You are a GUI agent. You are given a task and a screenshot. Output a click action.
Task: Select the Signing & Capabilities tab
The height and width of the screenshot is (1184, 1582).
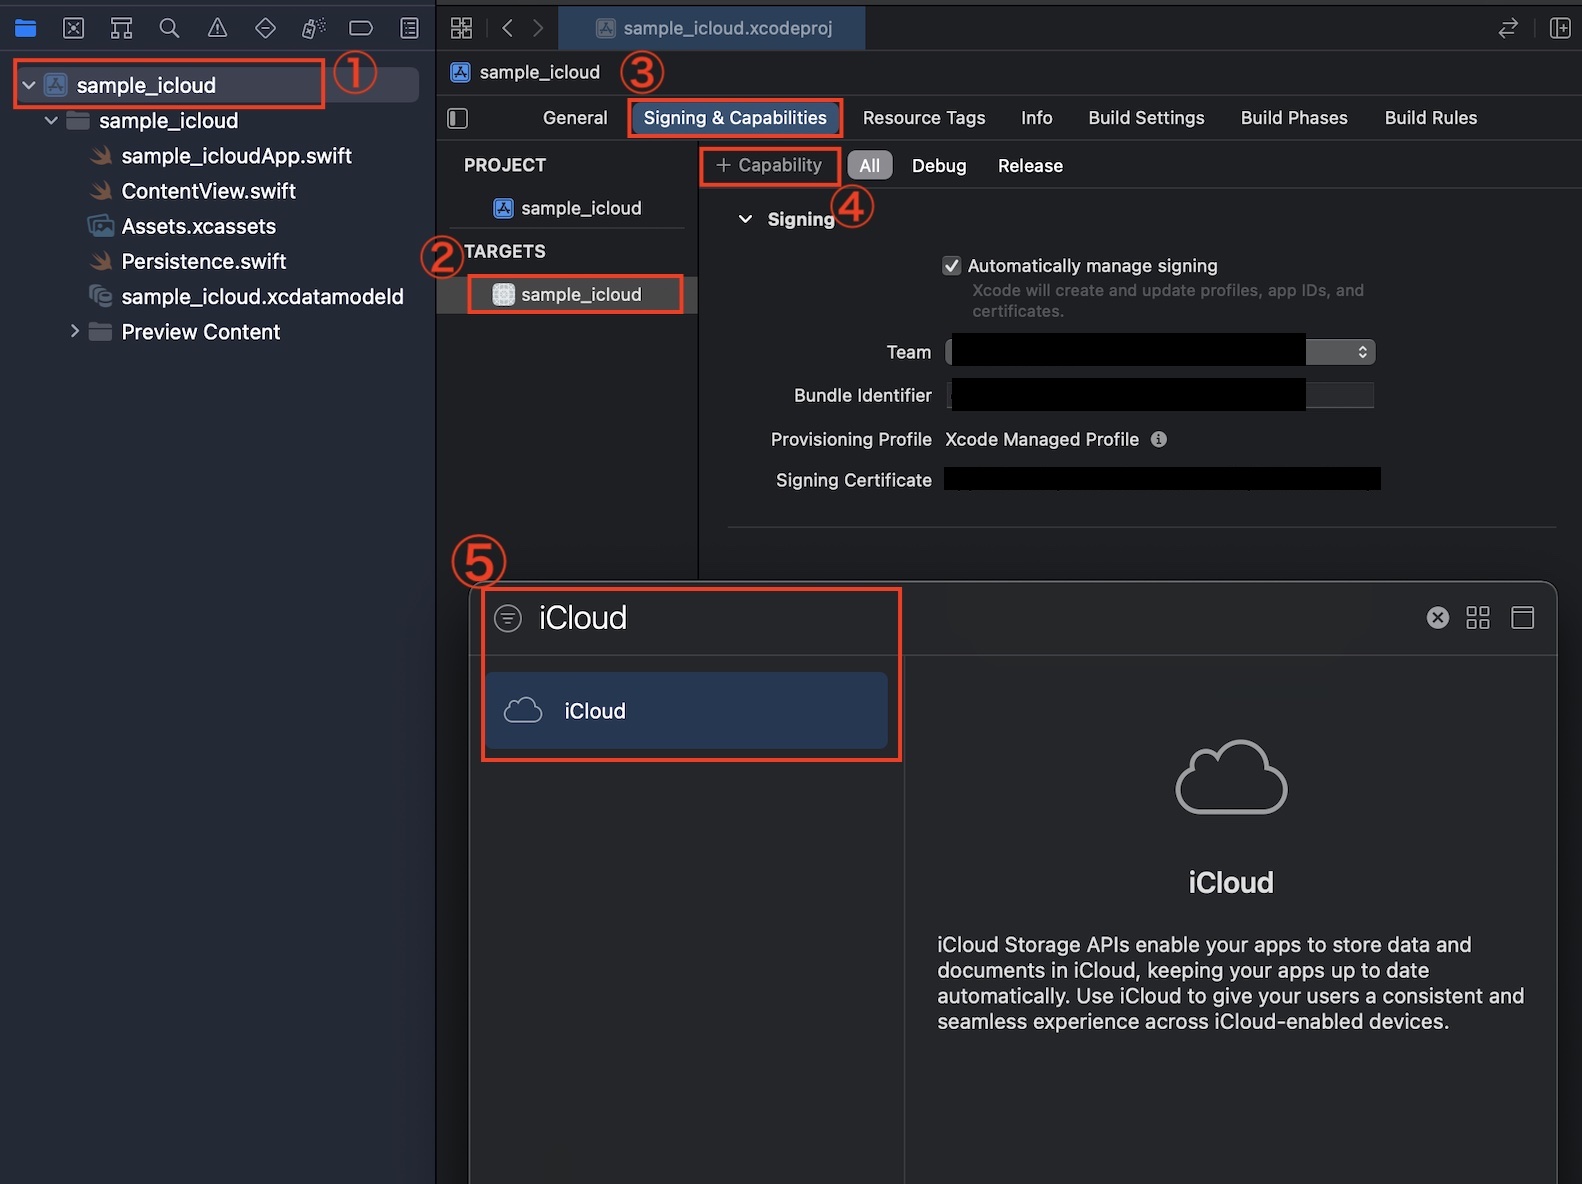point(735,118)
